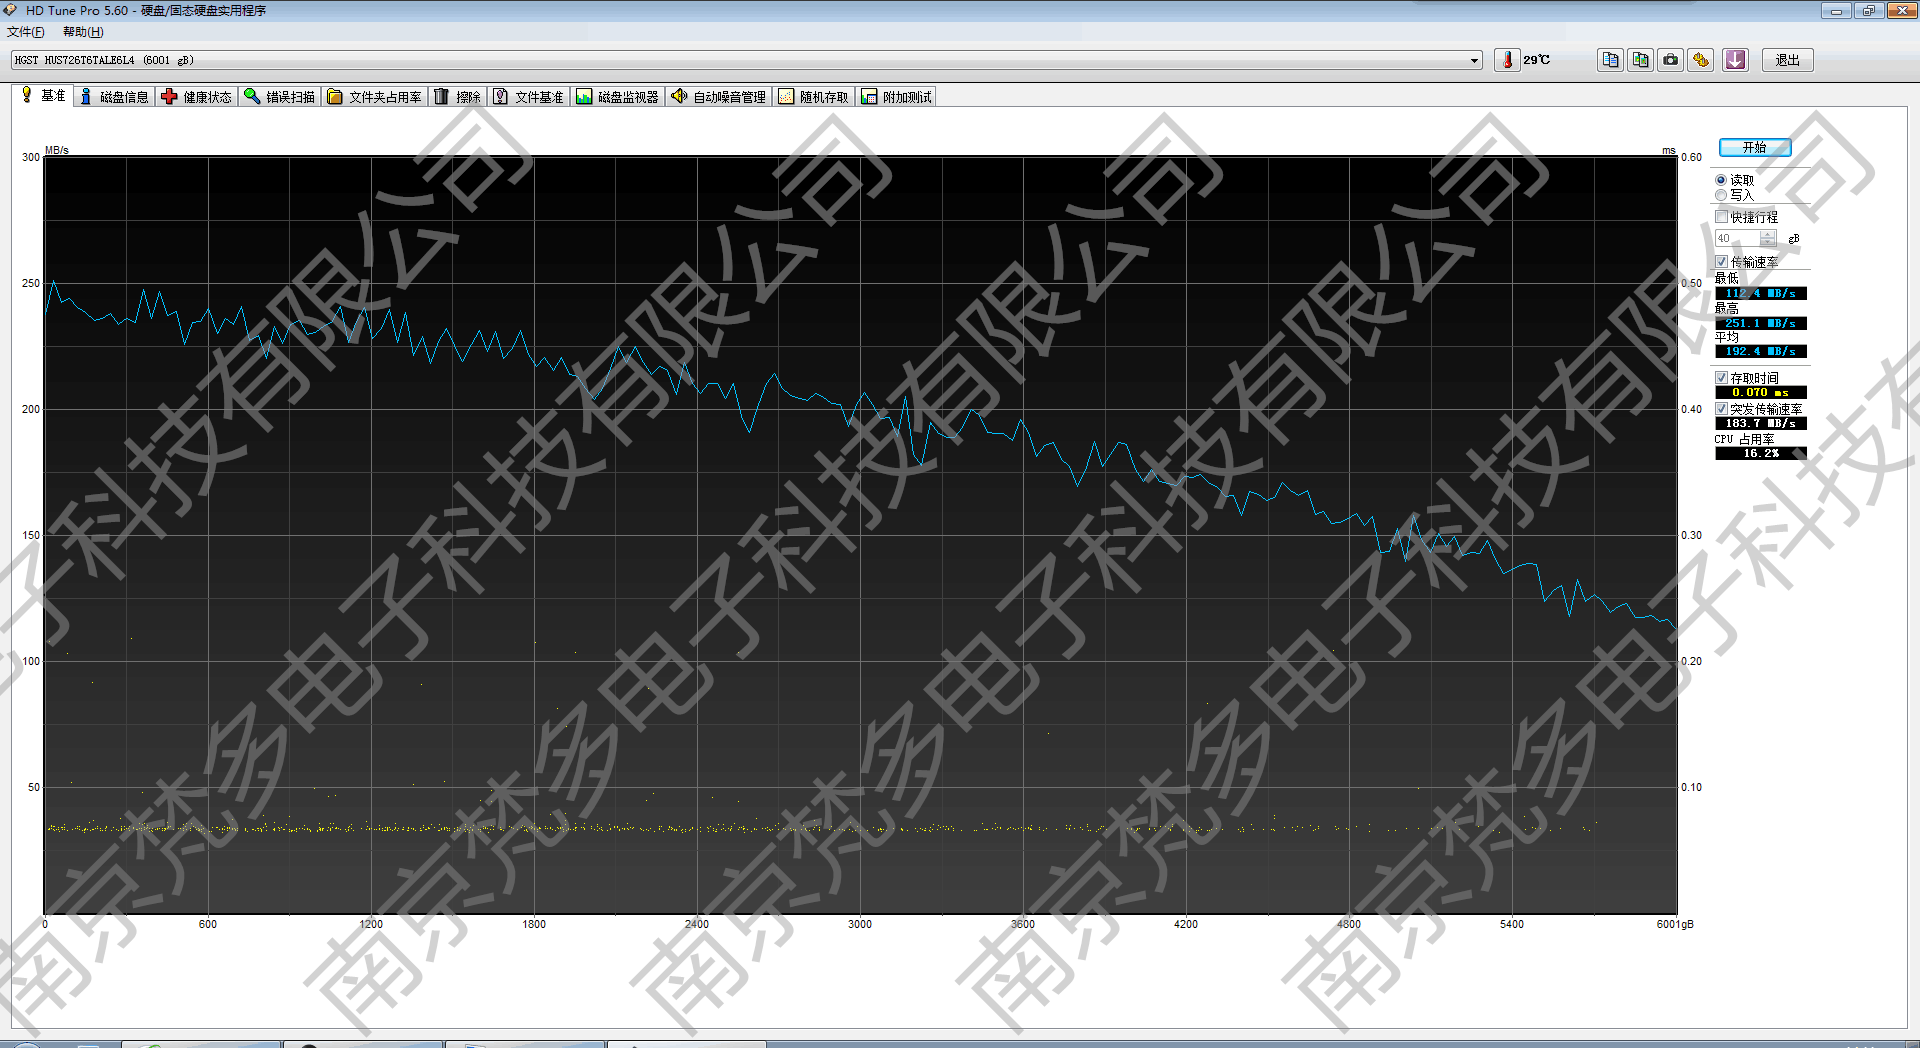Click the copy text results icon
Image resolution: width=1920 pixels, height=1048 pixels.
1610,60
